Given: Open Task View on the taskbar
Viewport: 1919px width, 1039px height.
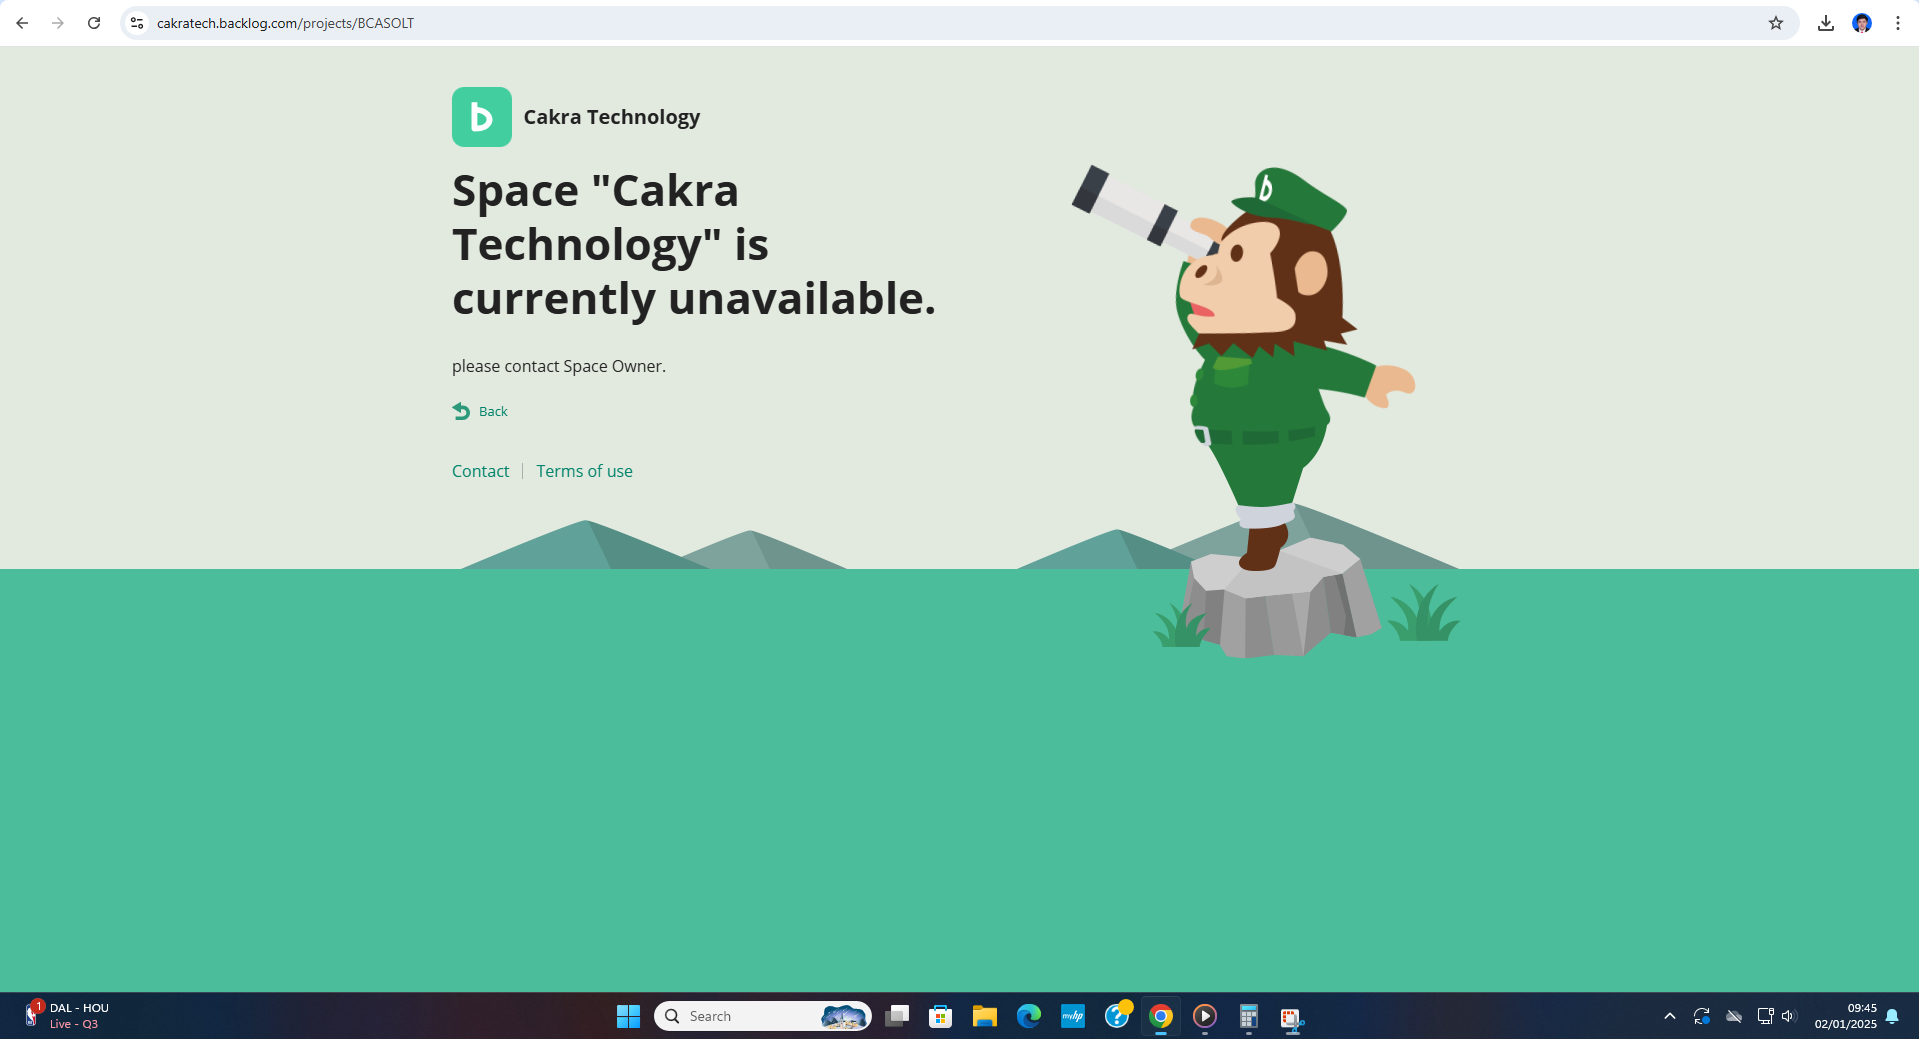Looking at the screenshot, I should pos(897,1016).
